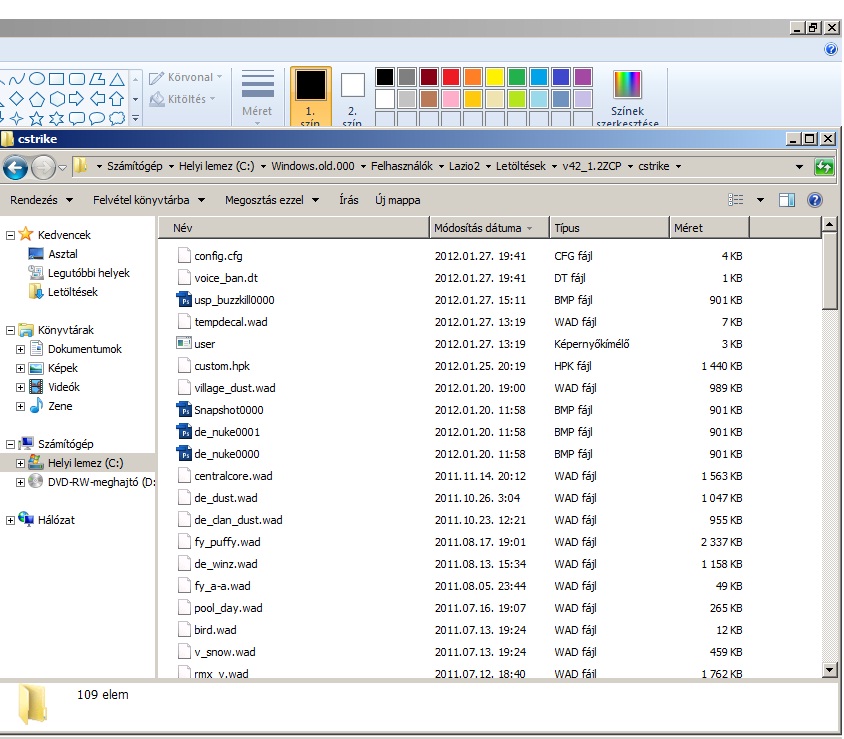Screen dimensions: 844x739
Task: Refresh the cstrike folder view
Action: tap(824, 167)
